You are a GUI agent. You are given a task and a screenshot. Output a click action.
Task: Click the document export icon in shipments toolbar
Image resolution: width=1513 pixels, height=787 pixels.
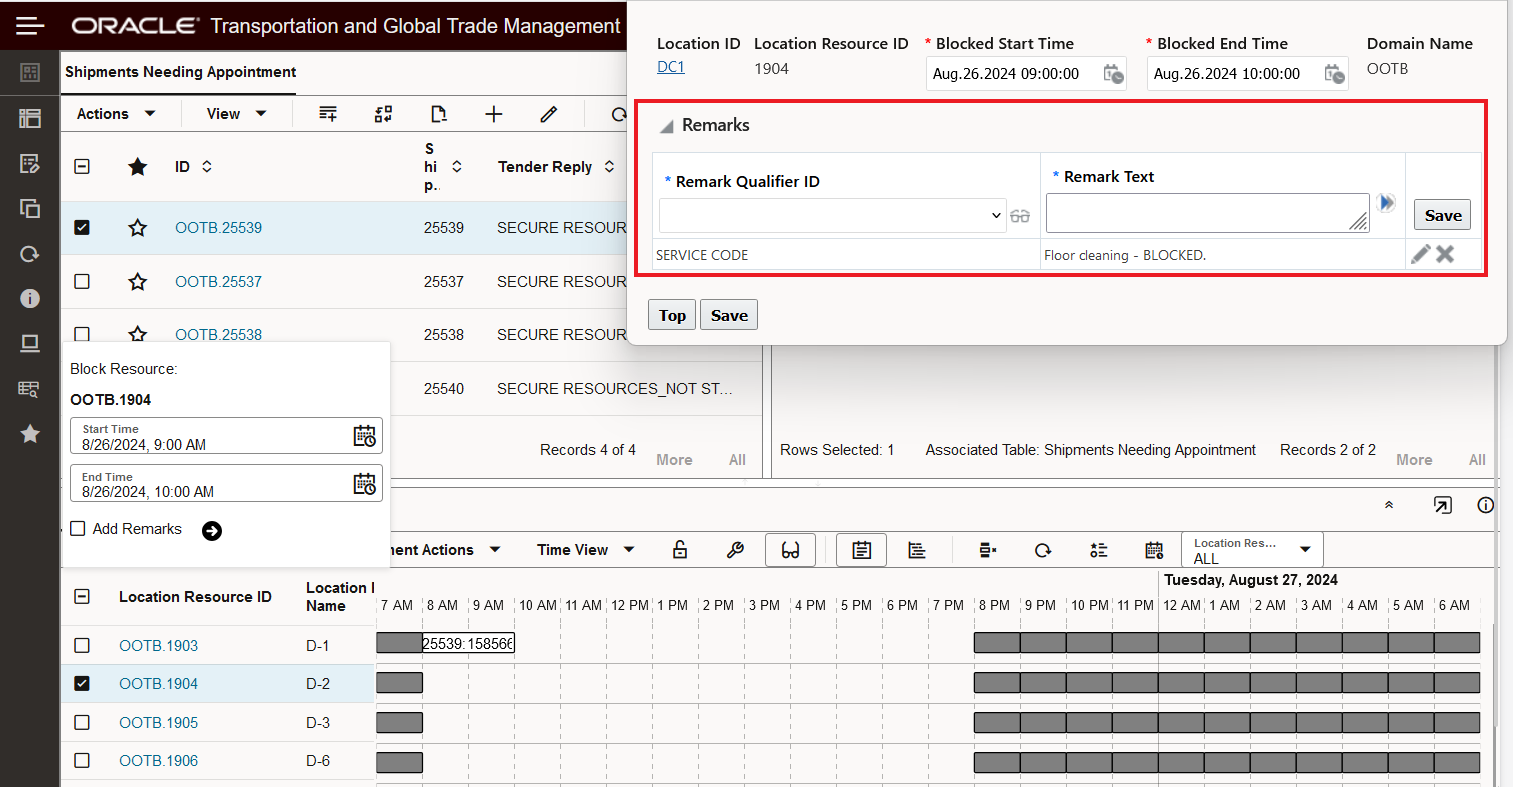pyautogui.click(x=438, y=114)
